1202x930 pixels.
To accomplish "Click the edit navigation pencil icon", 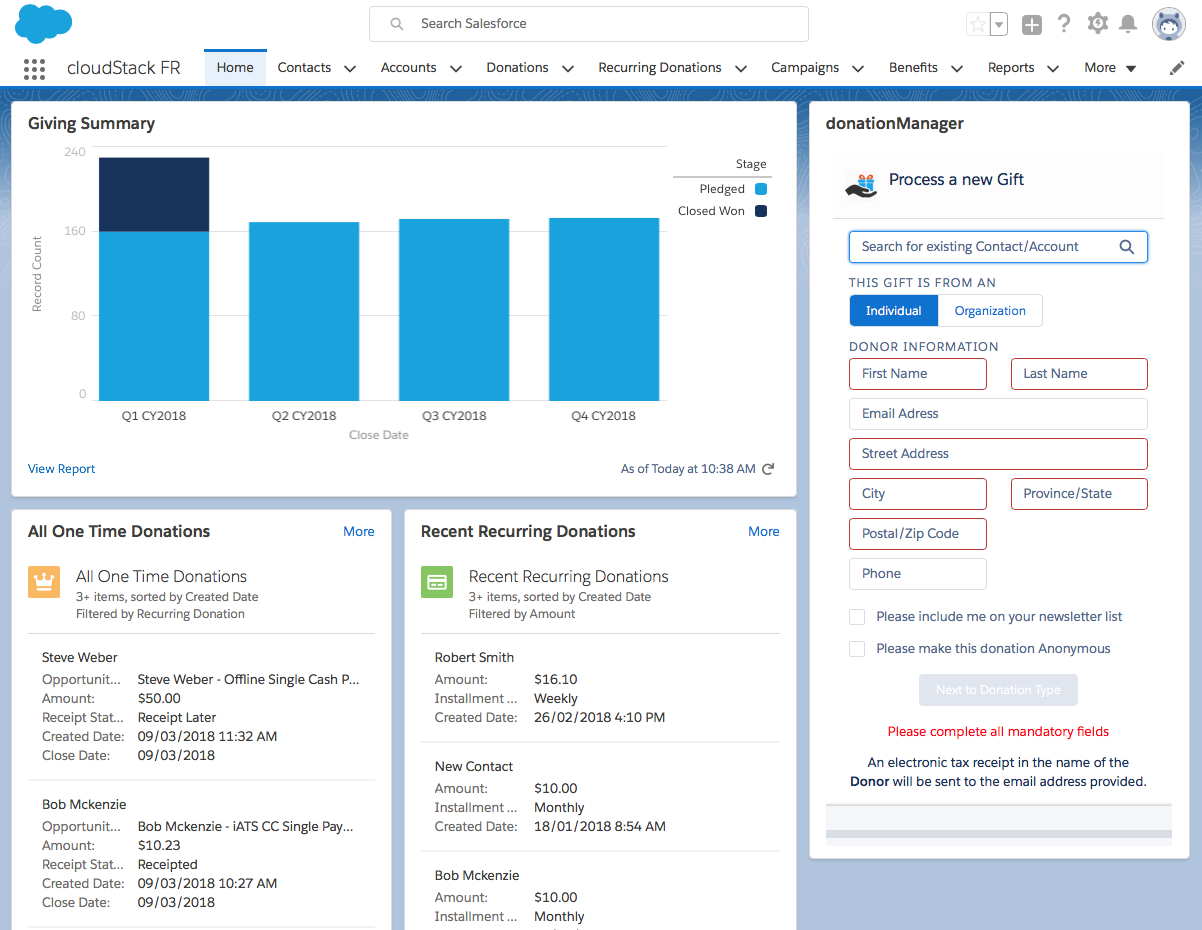I will [1177, 68].
